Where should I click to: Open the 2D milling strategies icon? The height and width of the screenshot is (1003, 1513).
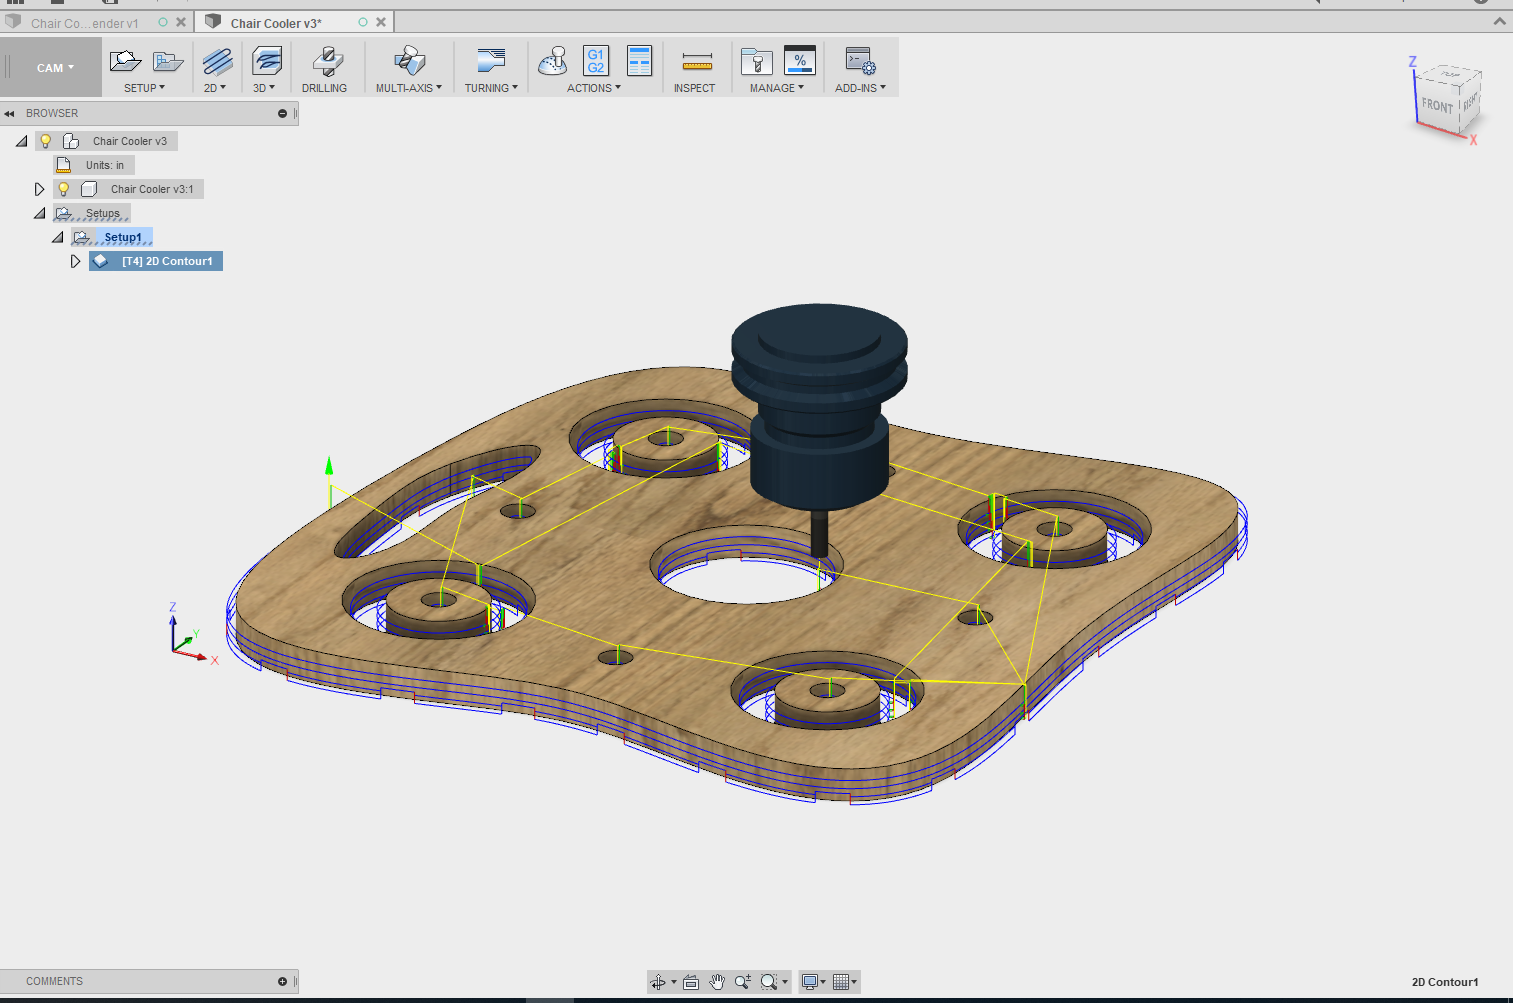coord(216,62)
